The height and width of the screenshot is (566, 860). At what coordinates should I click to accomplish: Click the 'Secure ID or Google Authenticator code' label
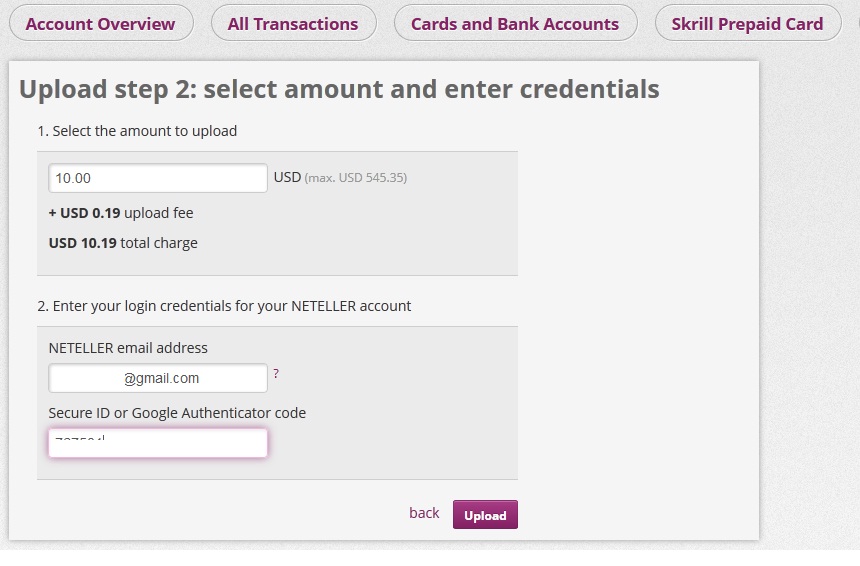tap(177, 413)
